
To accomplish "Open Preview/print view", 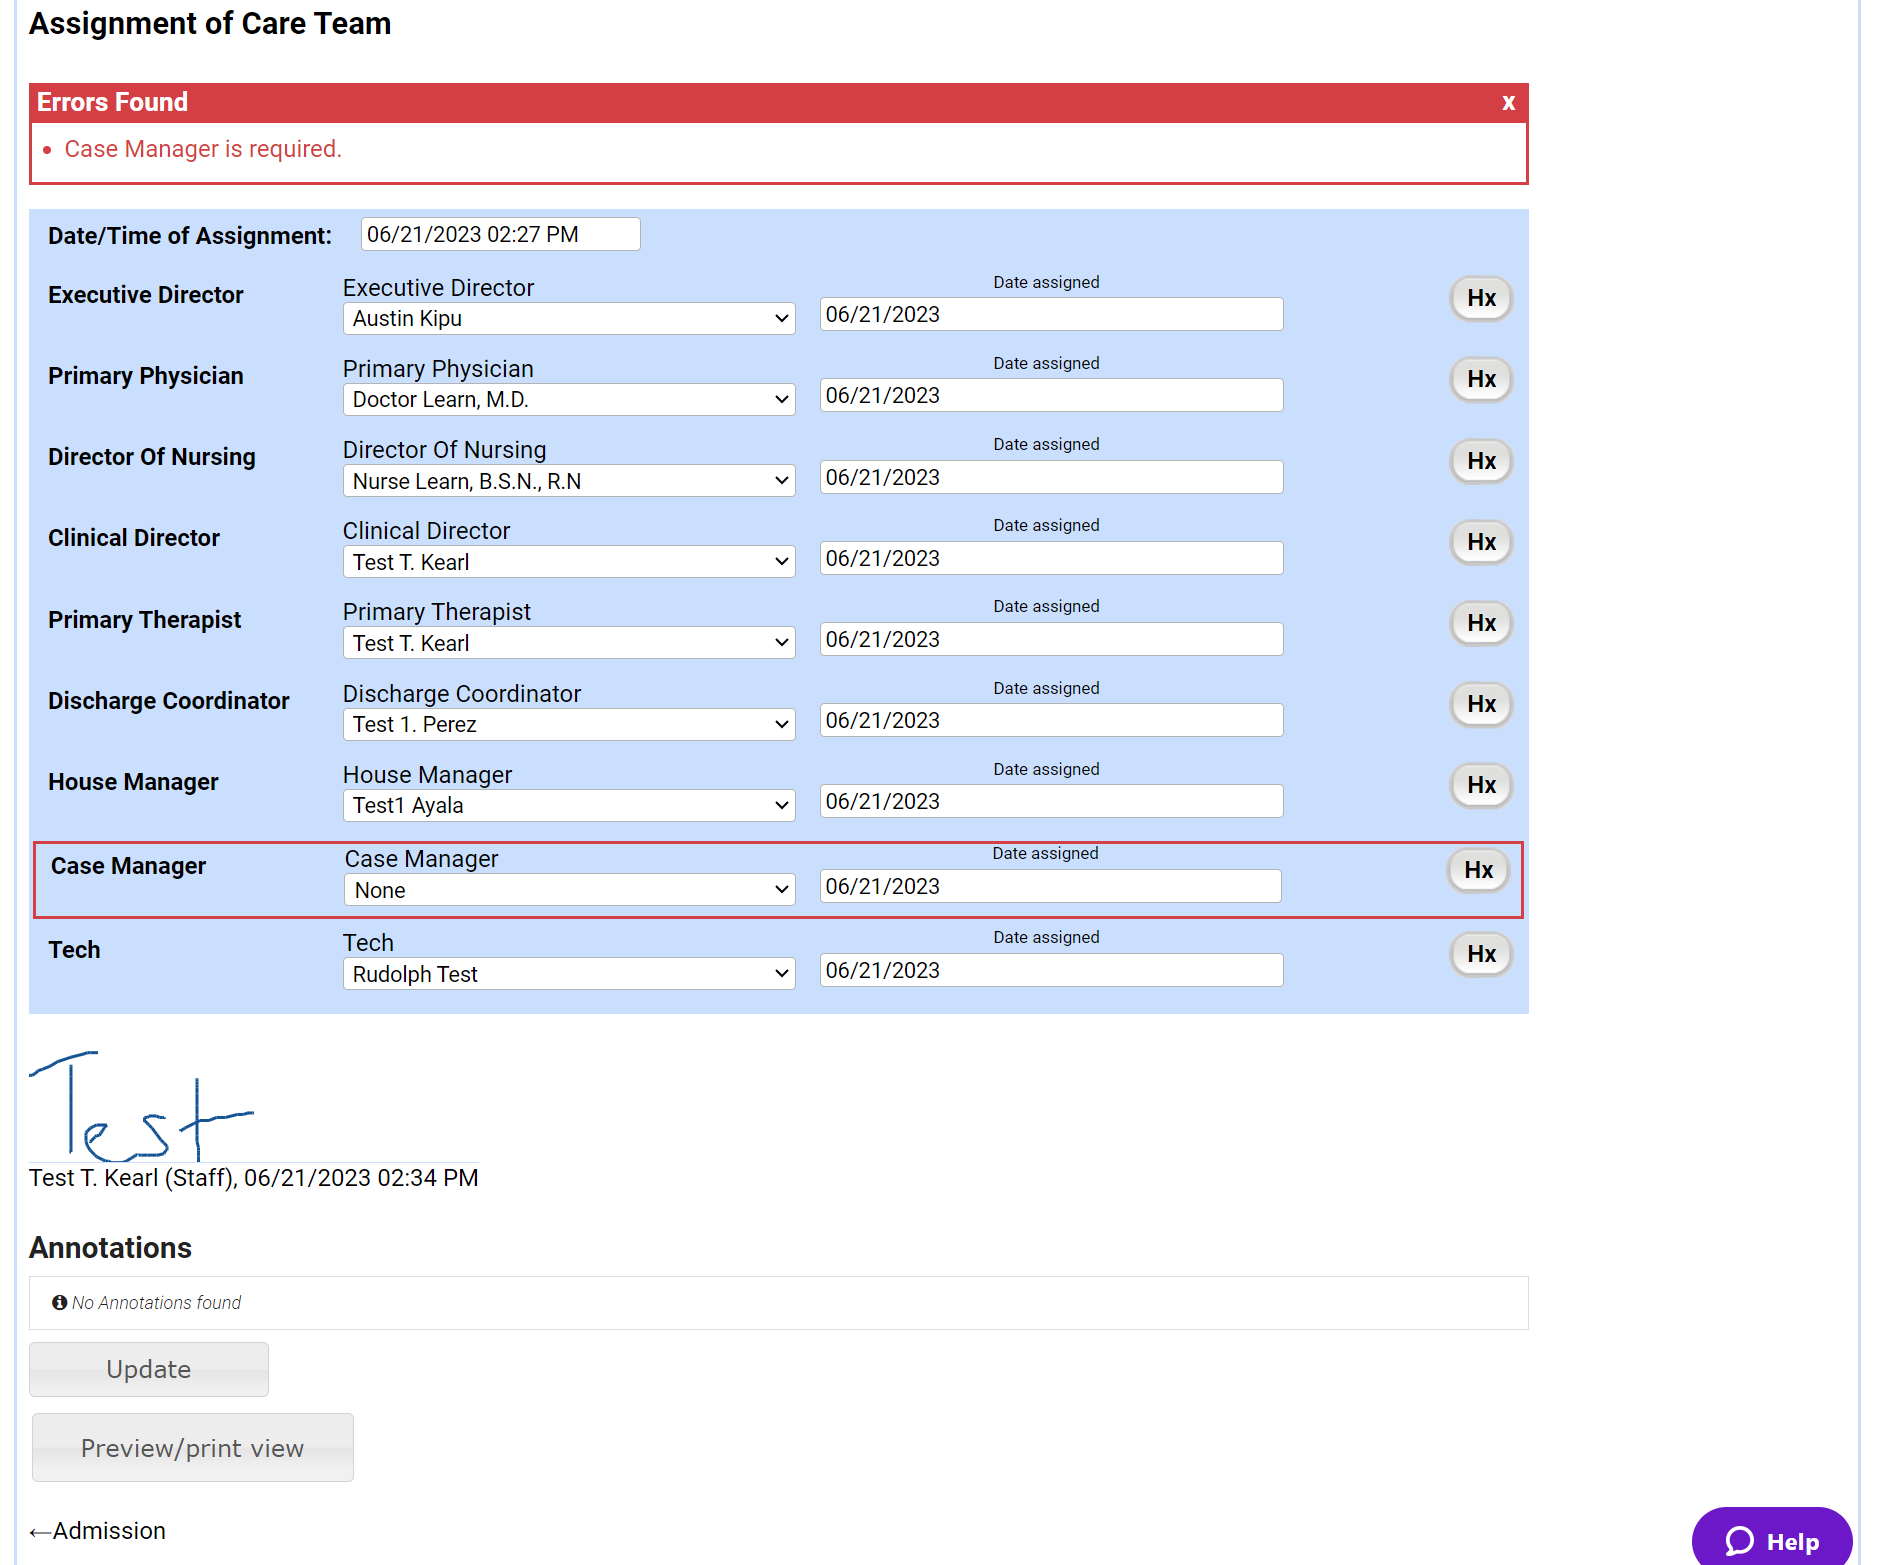I will coord(192,1448).
